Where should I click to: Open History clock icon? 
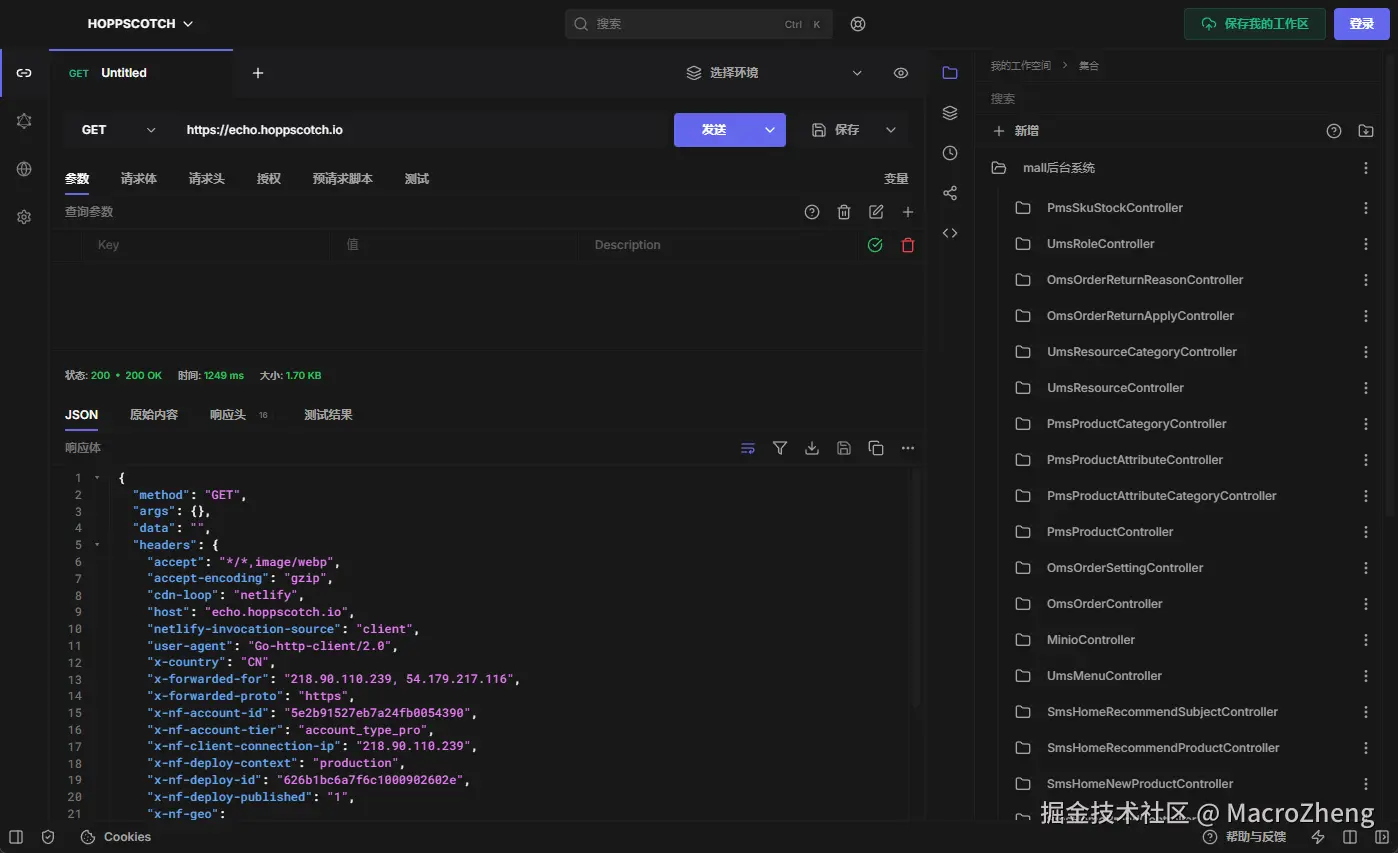click(x=950, y=153)
